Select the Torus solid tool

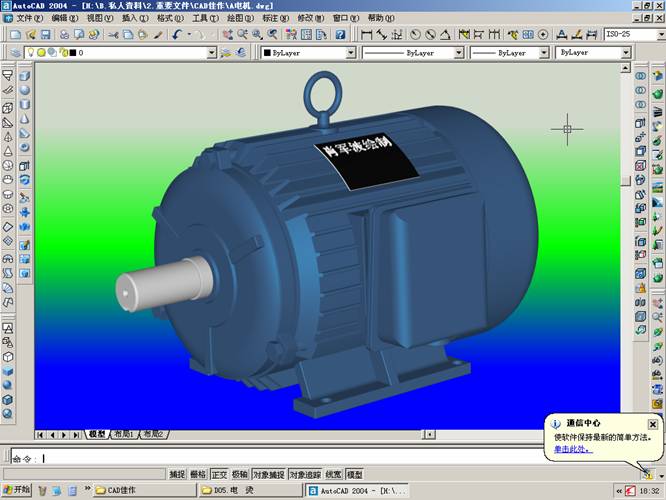[25, 147]
